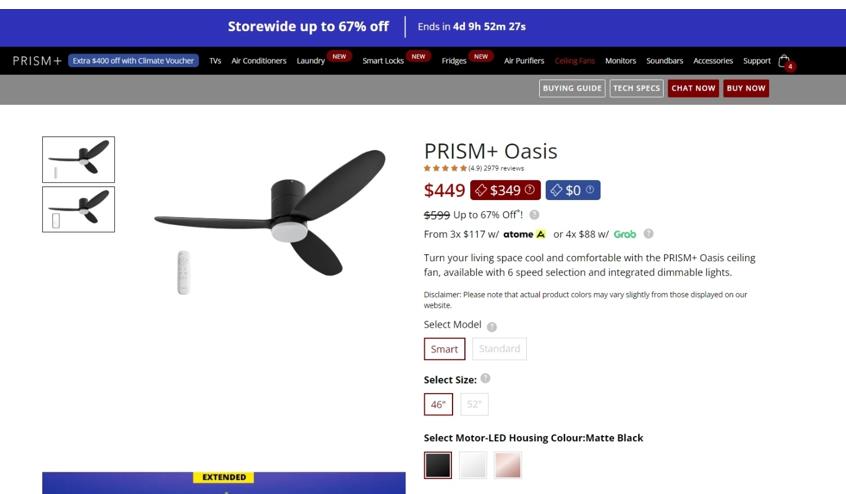Open the Air Conditioners menu
This screenshot has width=846, height=494.
(x=259, y=61)
